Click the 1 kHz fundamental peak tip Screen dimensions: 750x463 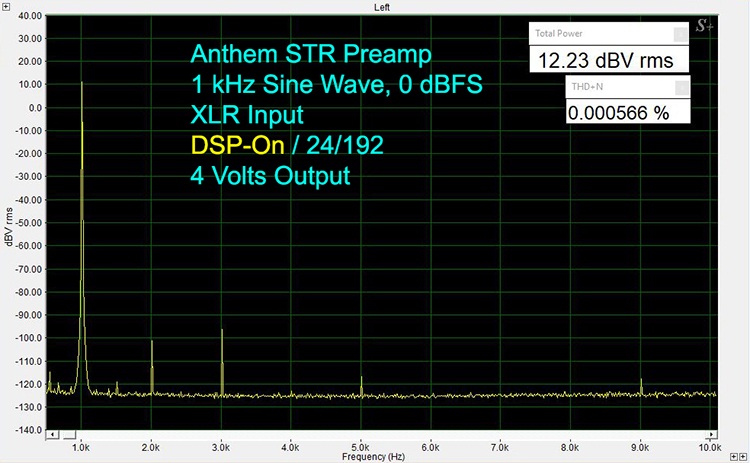click(81, 83)
